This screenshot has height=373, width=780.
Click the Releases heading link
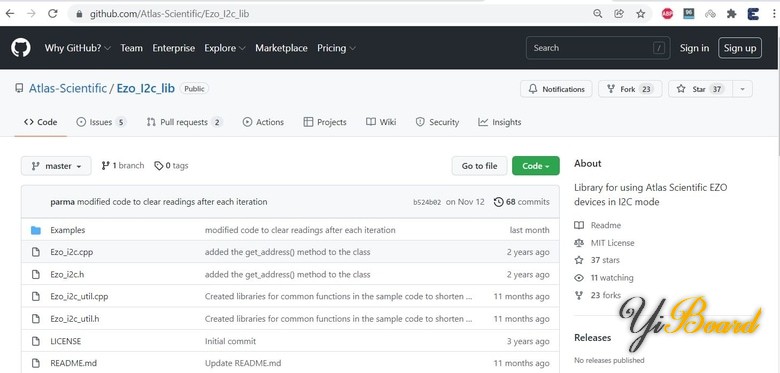click(592, 338)
